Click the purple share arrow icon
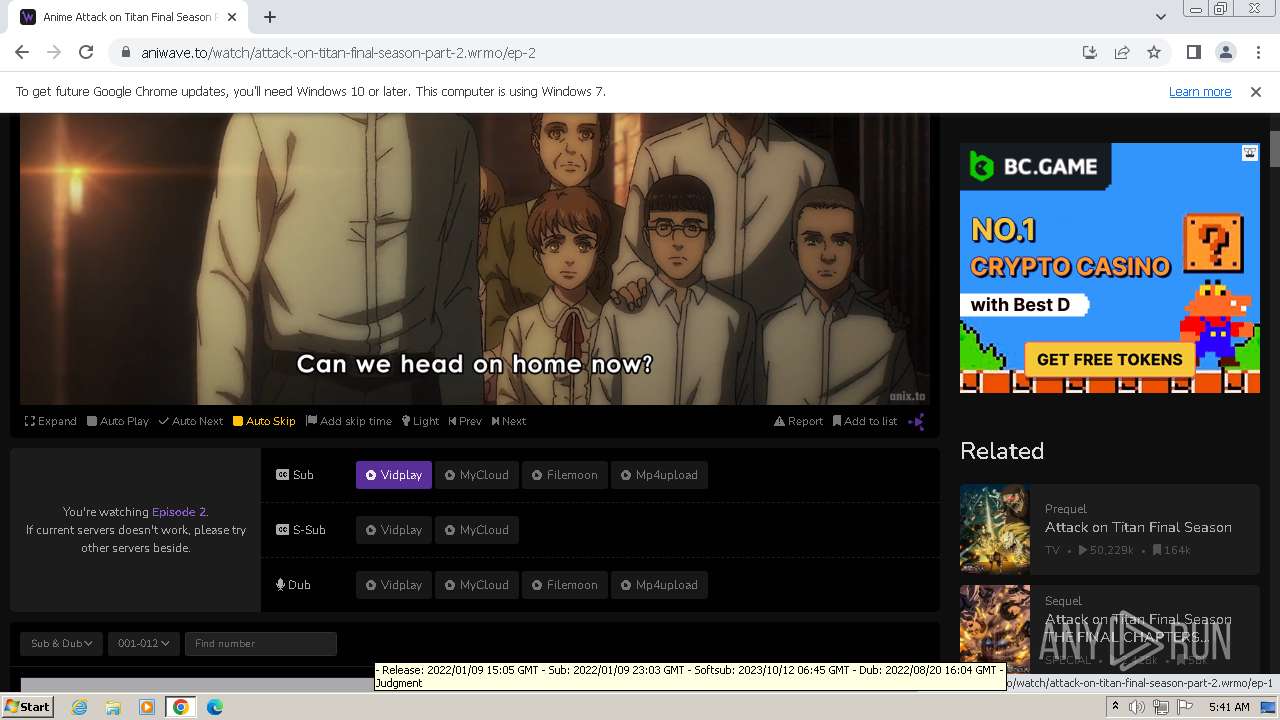The image size is (1280, 720). pos(916,422)
